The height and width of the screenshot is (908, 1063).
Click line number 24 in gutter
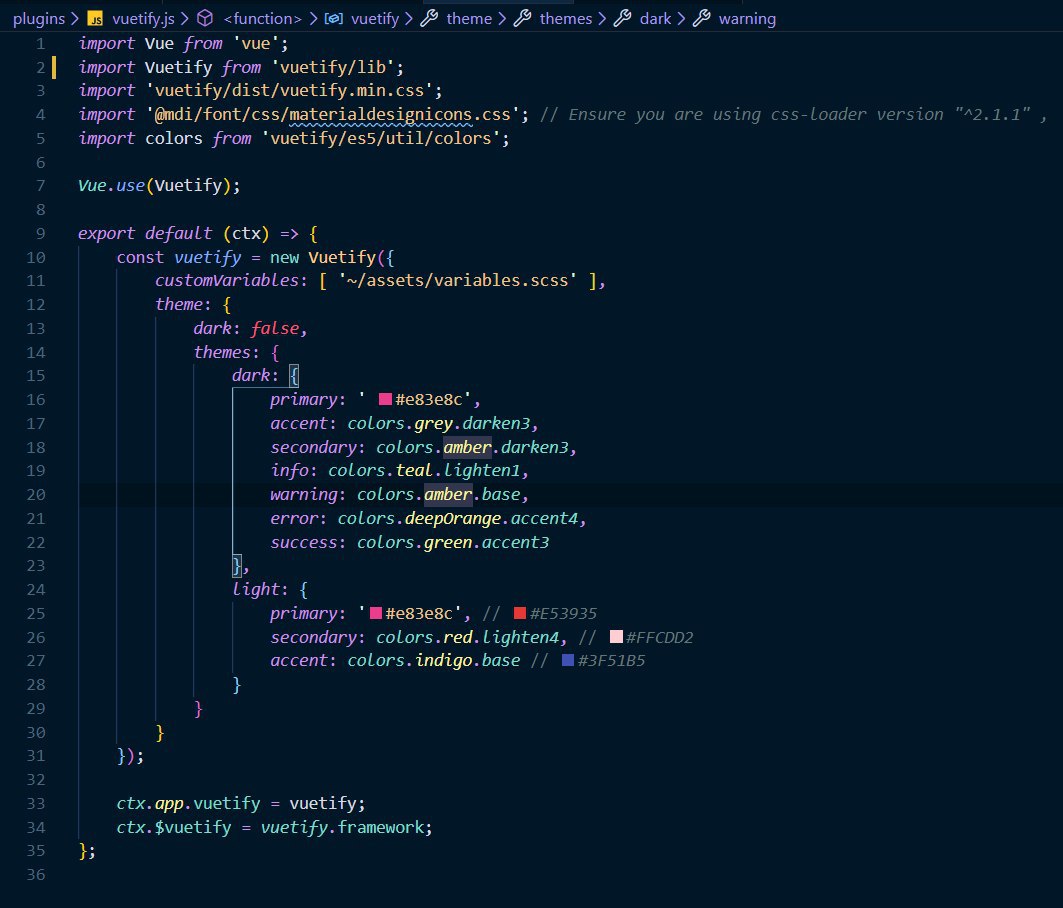click(x=36, y=590)
